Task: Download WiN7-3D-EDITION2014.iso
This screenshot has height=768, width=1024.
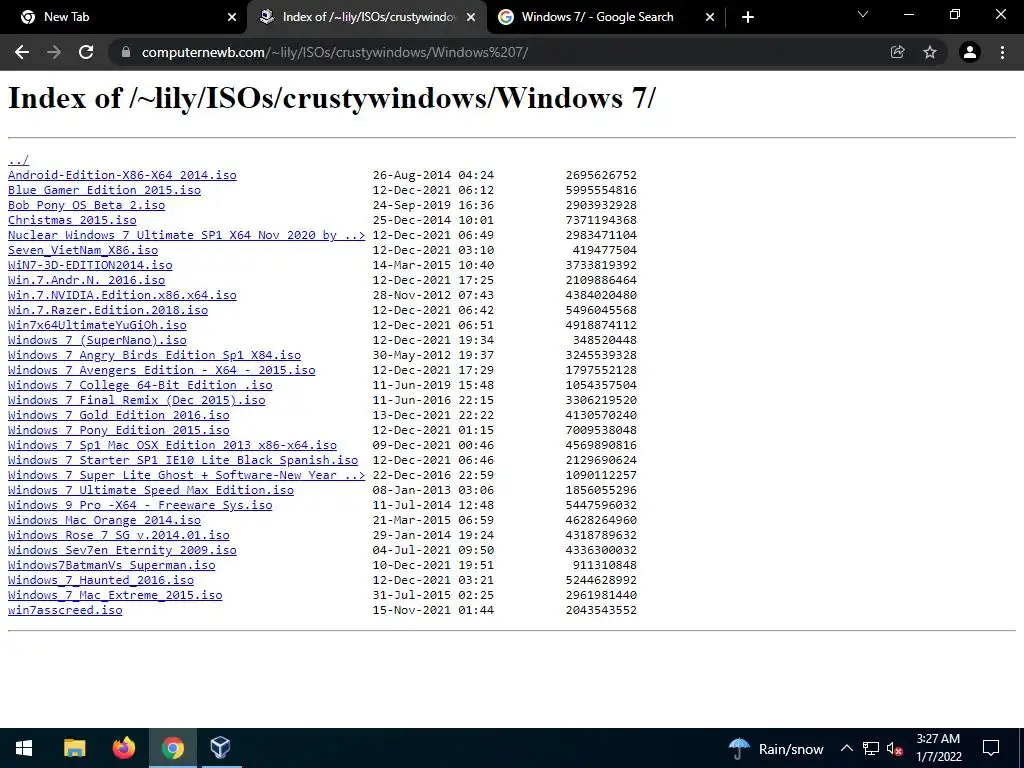Action: click(x=90, y=265)
